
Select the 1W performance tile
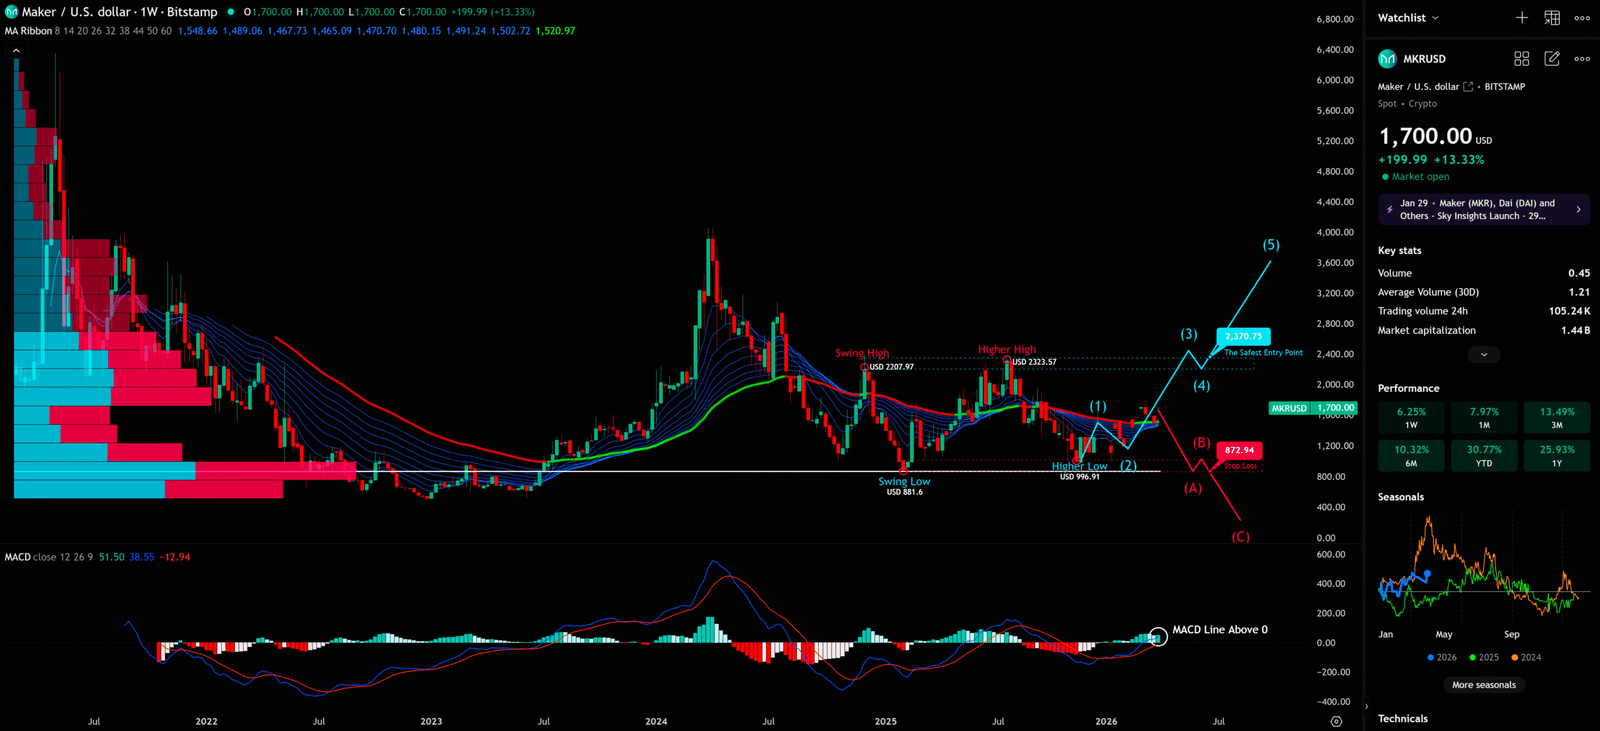pyautogui.click(x=1411, y=418)
